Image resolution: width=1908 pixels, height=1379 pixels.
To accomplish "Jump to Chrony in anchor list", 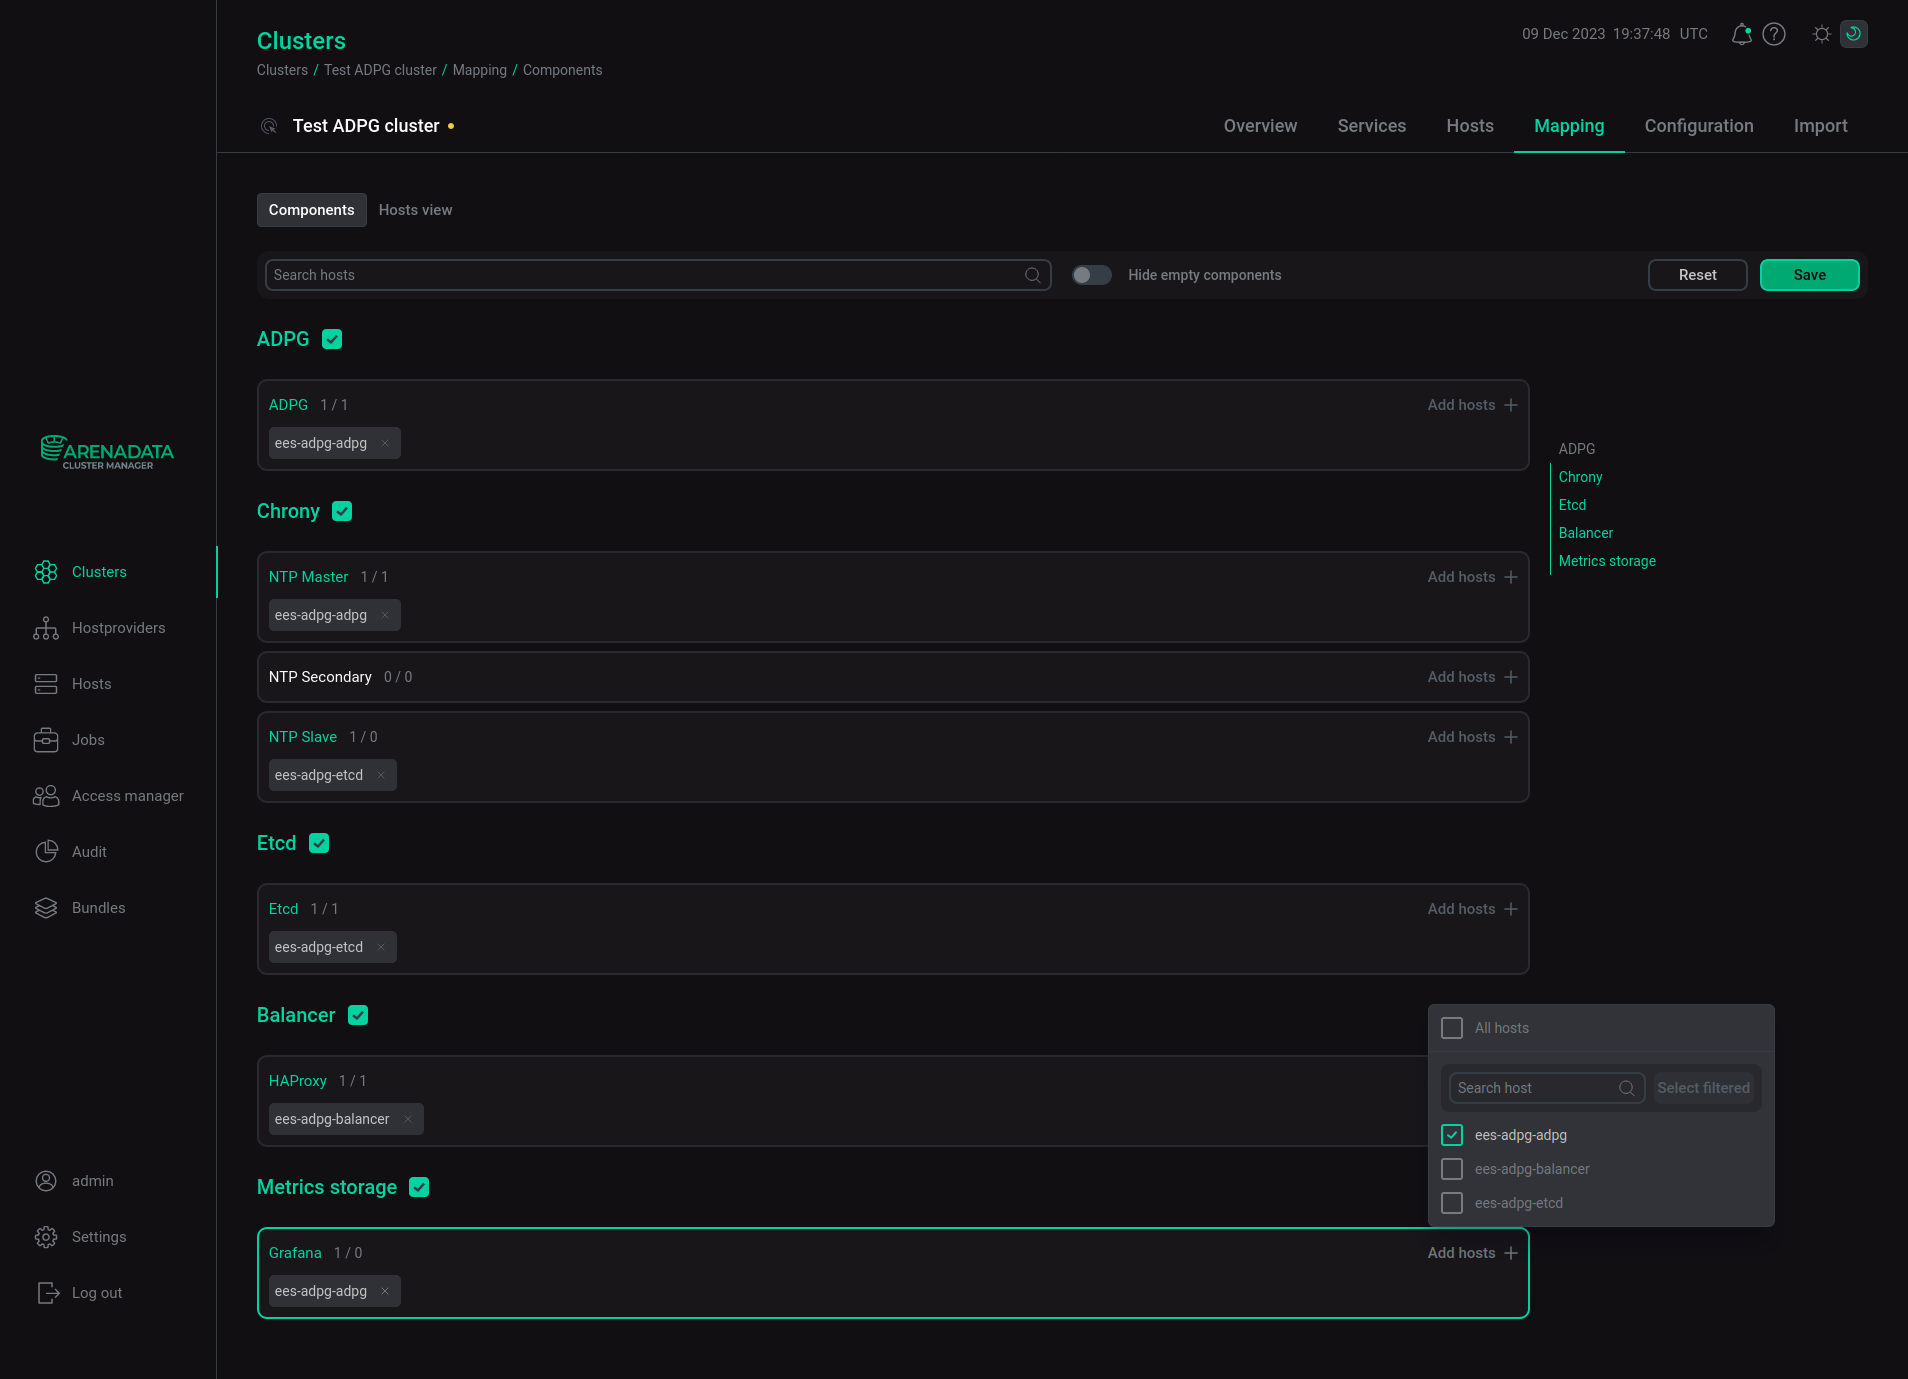I will pos(1580,477).
